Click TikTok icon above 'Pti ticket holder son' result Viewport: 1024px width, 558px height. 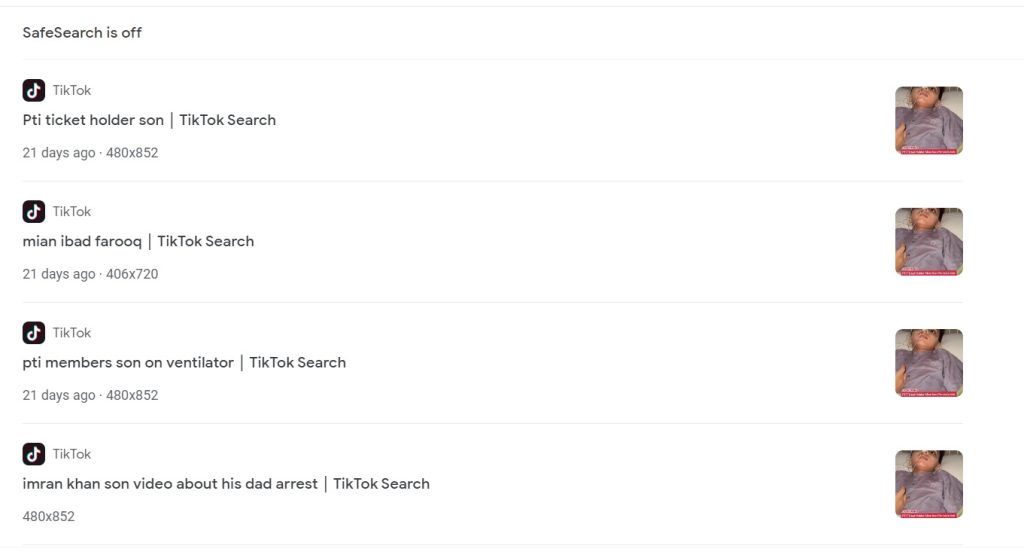coord(34,90)
